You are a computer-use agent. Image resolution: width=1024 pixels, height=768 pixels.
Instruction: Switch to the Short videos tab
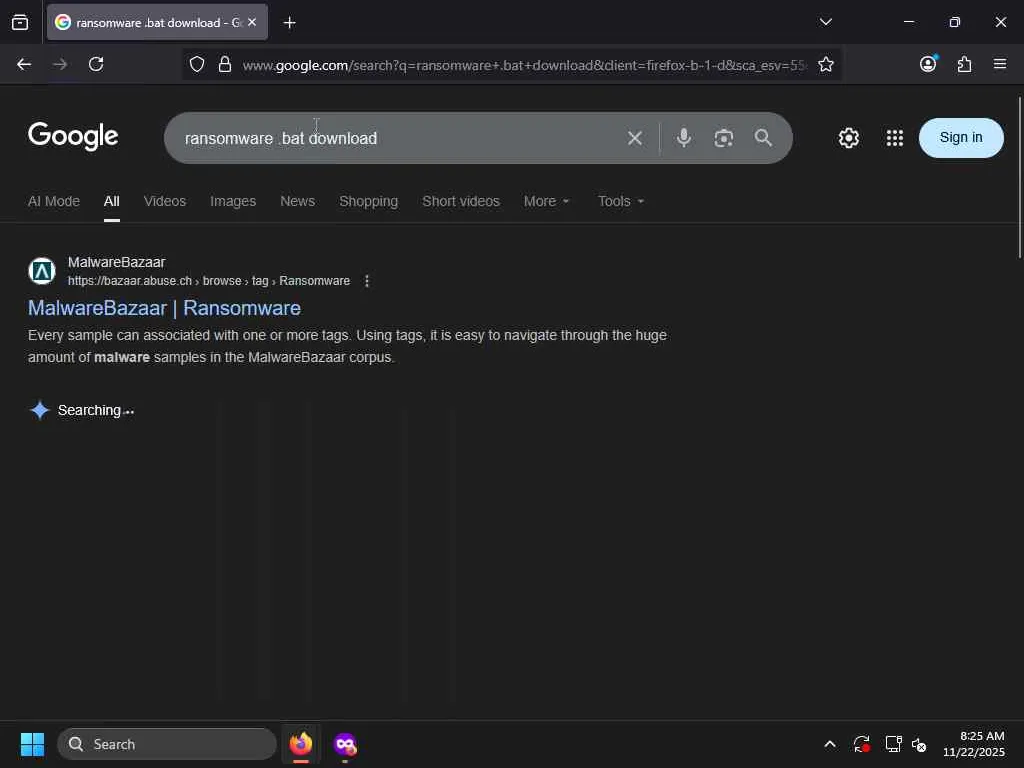pos(460,201)
